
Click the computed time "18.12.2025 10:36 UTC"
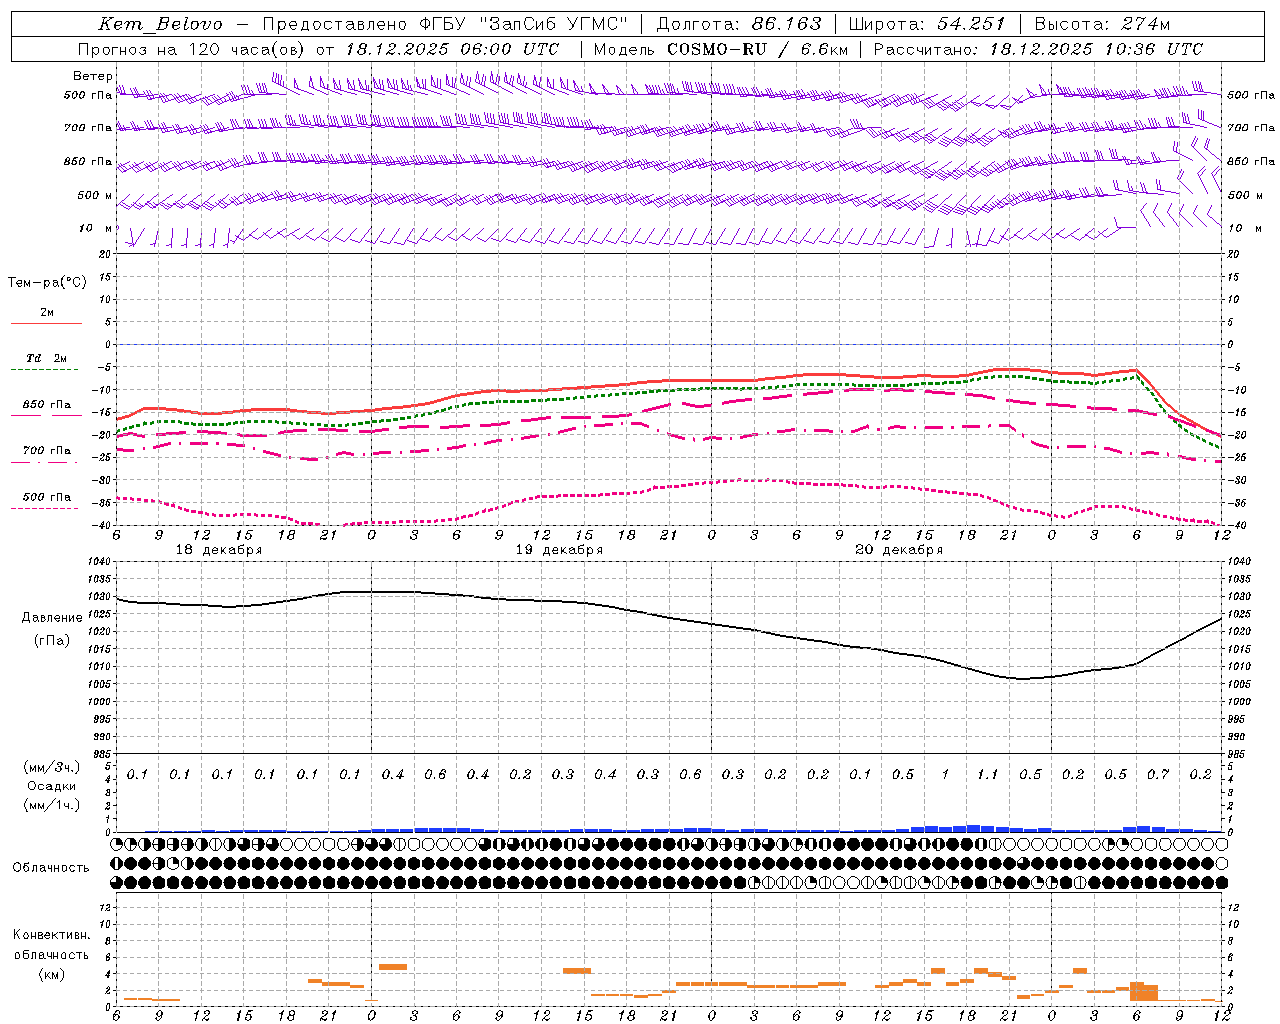(x=1096, y=49)
